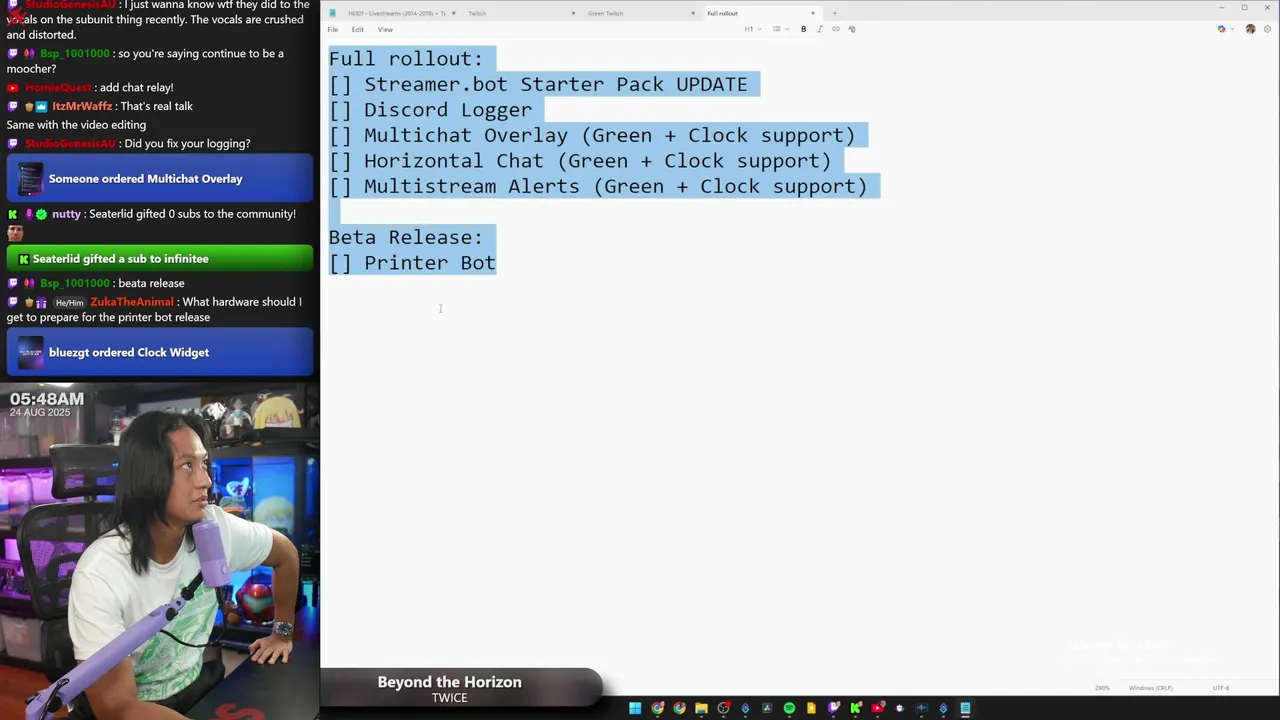The width and height of the screenshot is (1280, 720).
Task: Open the Windows Start menu
Action: 635,709
